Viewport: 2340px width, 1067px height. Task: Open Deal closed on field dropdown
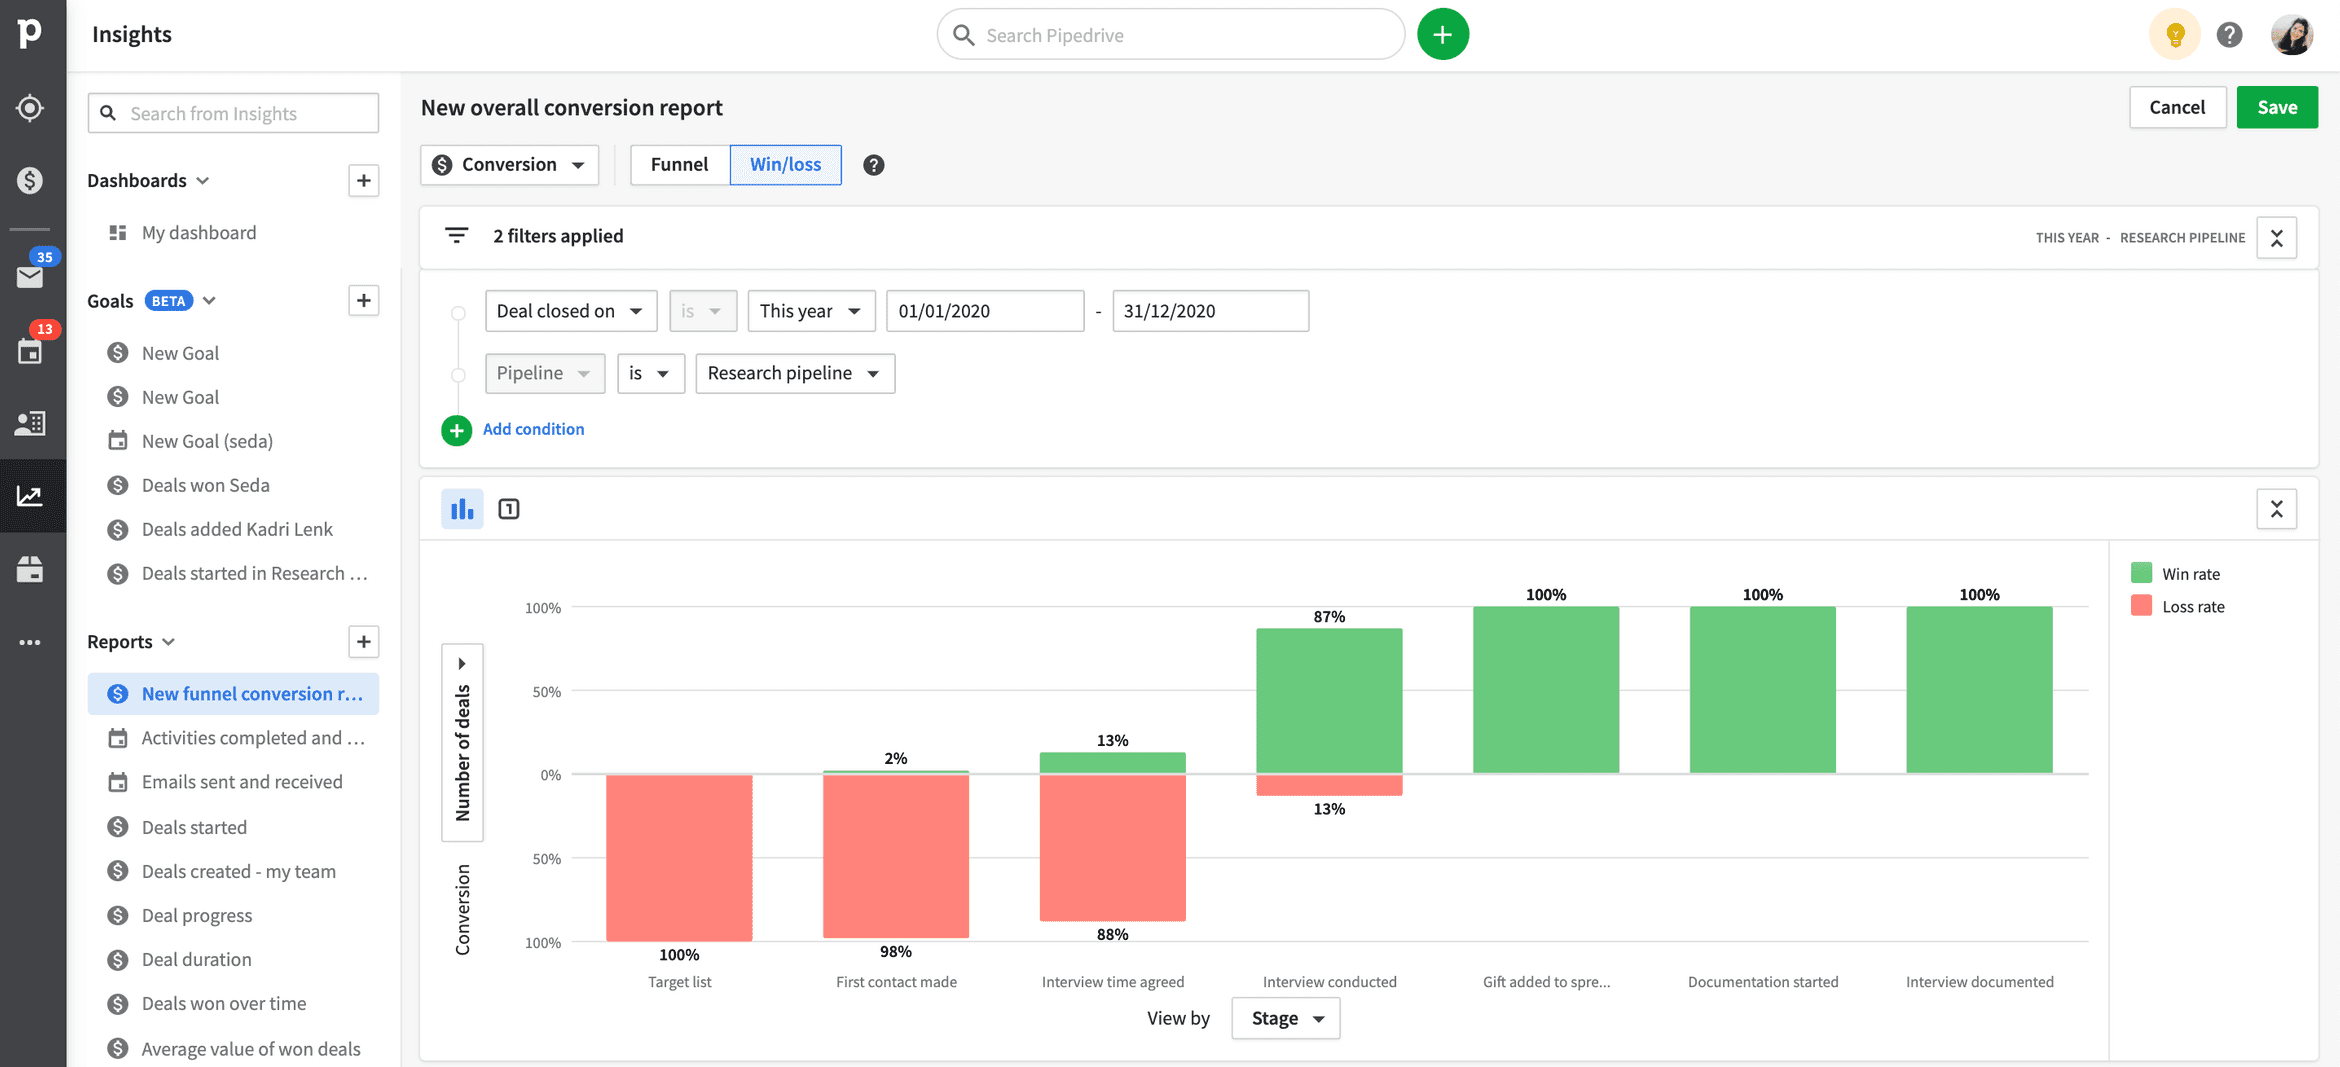(x=570, y=311)
